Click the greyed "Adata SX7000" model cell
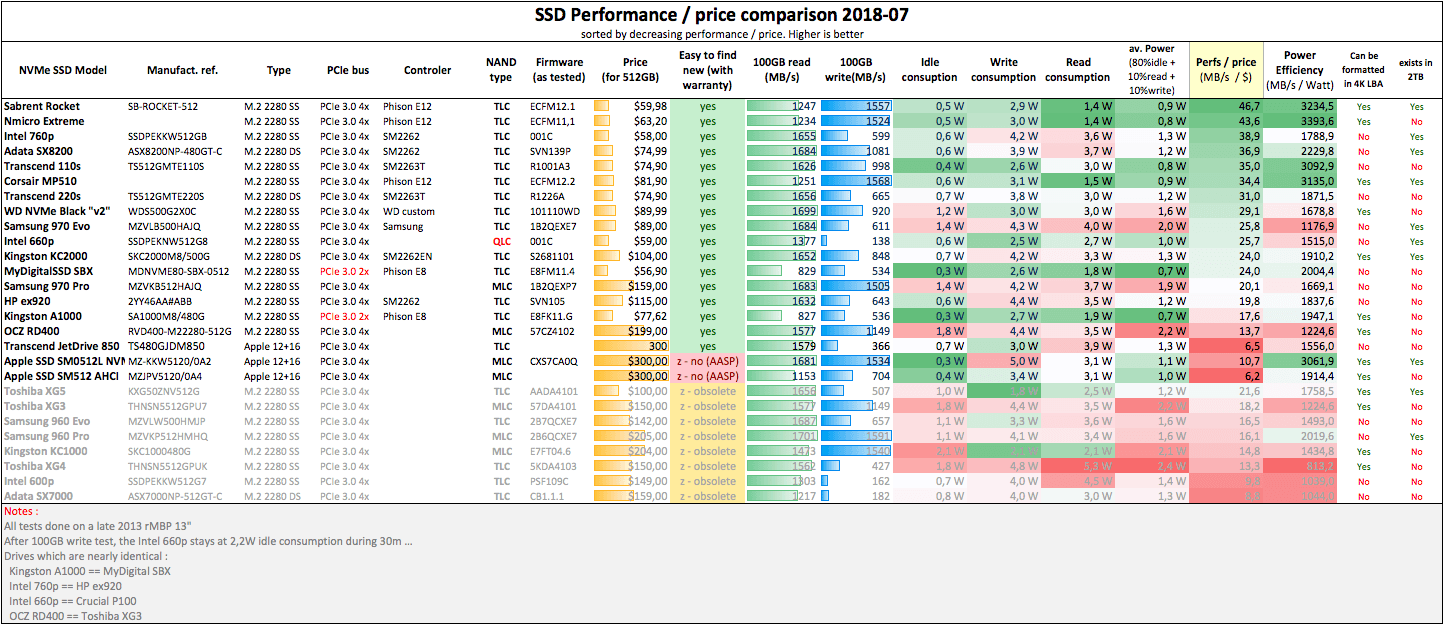 38,496
